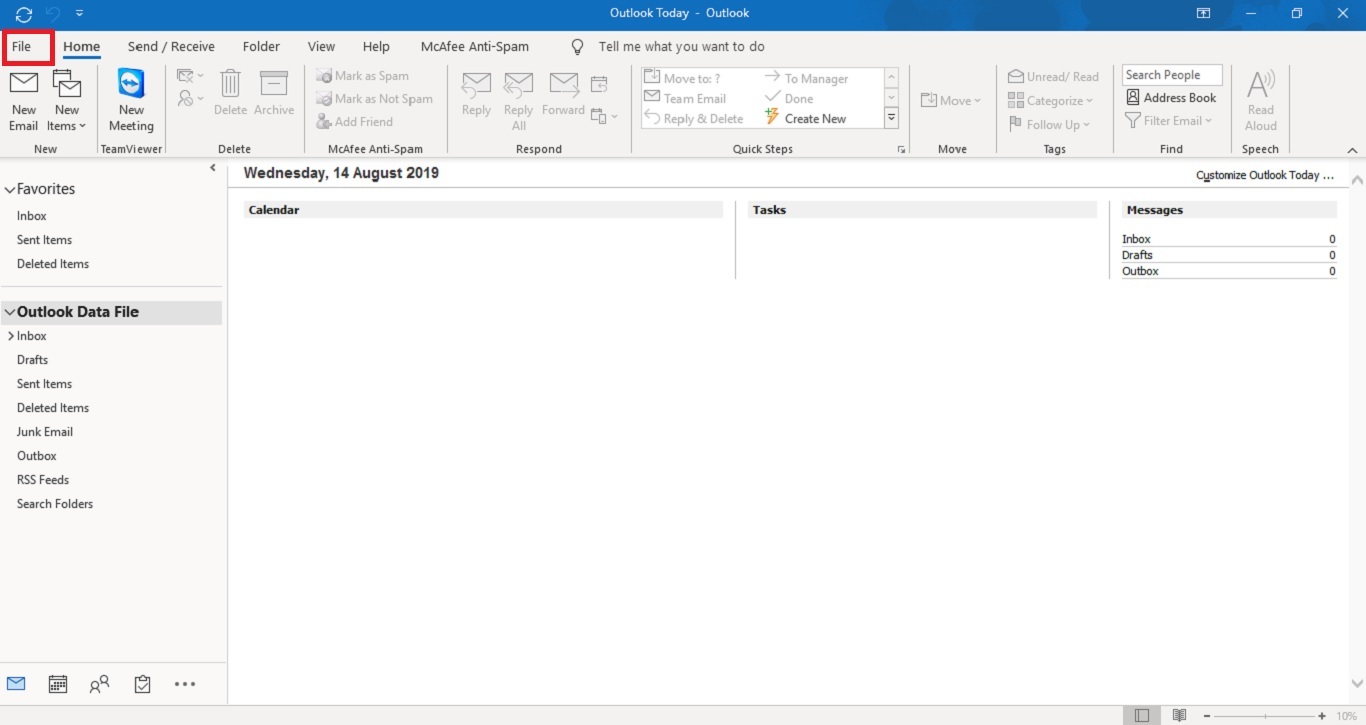This screenshot has height=725, width=1366.
Task: Click the Tell me lightbulb icon
Action: click(577, 47)
